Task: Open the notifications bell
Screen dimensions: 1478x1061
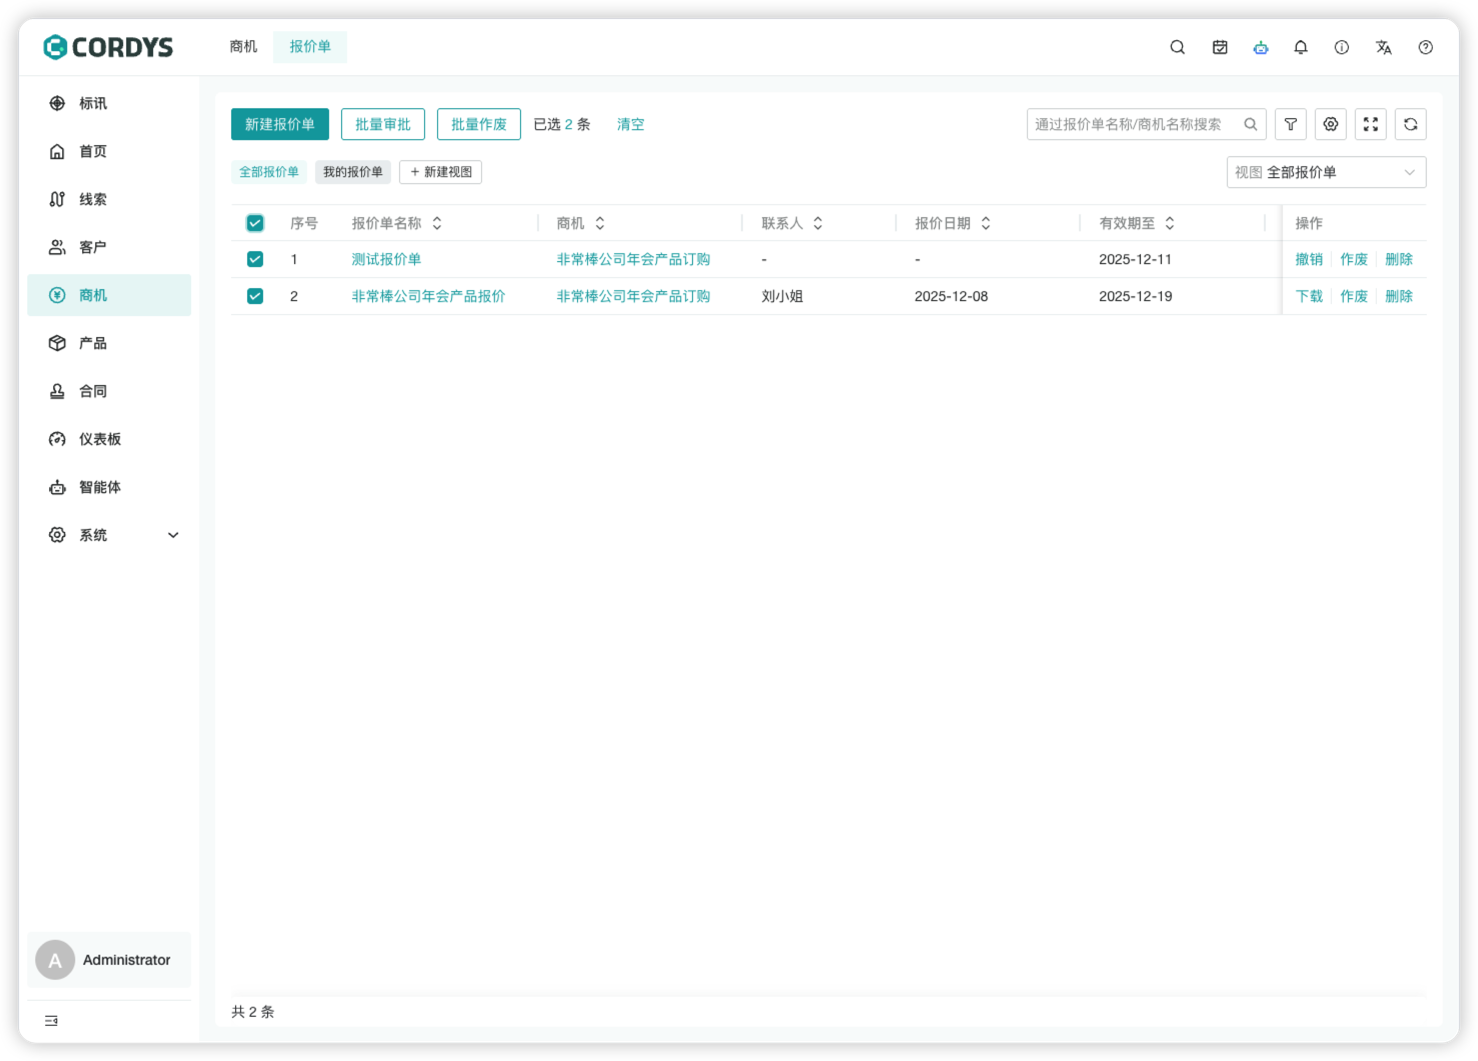Action: [x=1300, y=47]
